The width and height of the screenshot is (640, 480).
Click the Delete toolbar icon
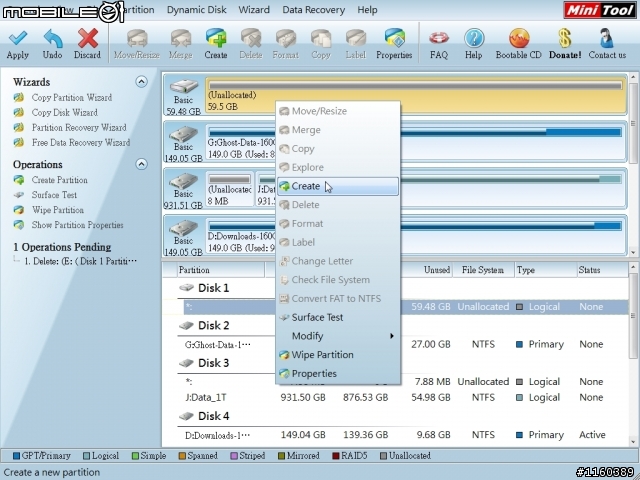(251, 38)
